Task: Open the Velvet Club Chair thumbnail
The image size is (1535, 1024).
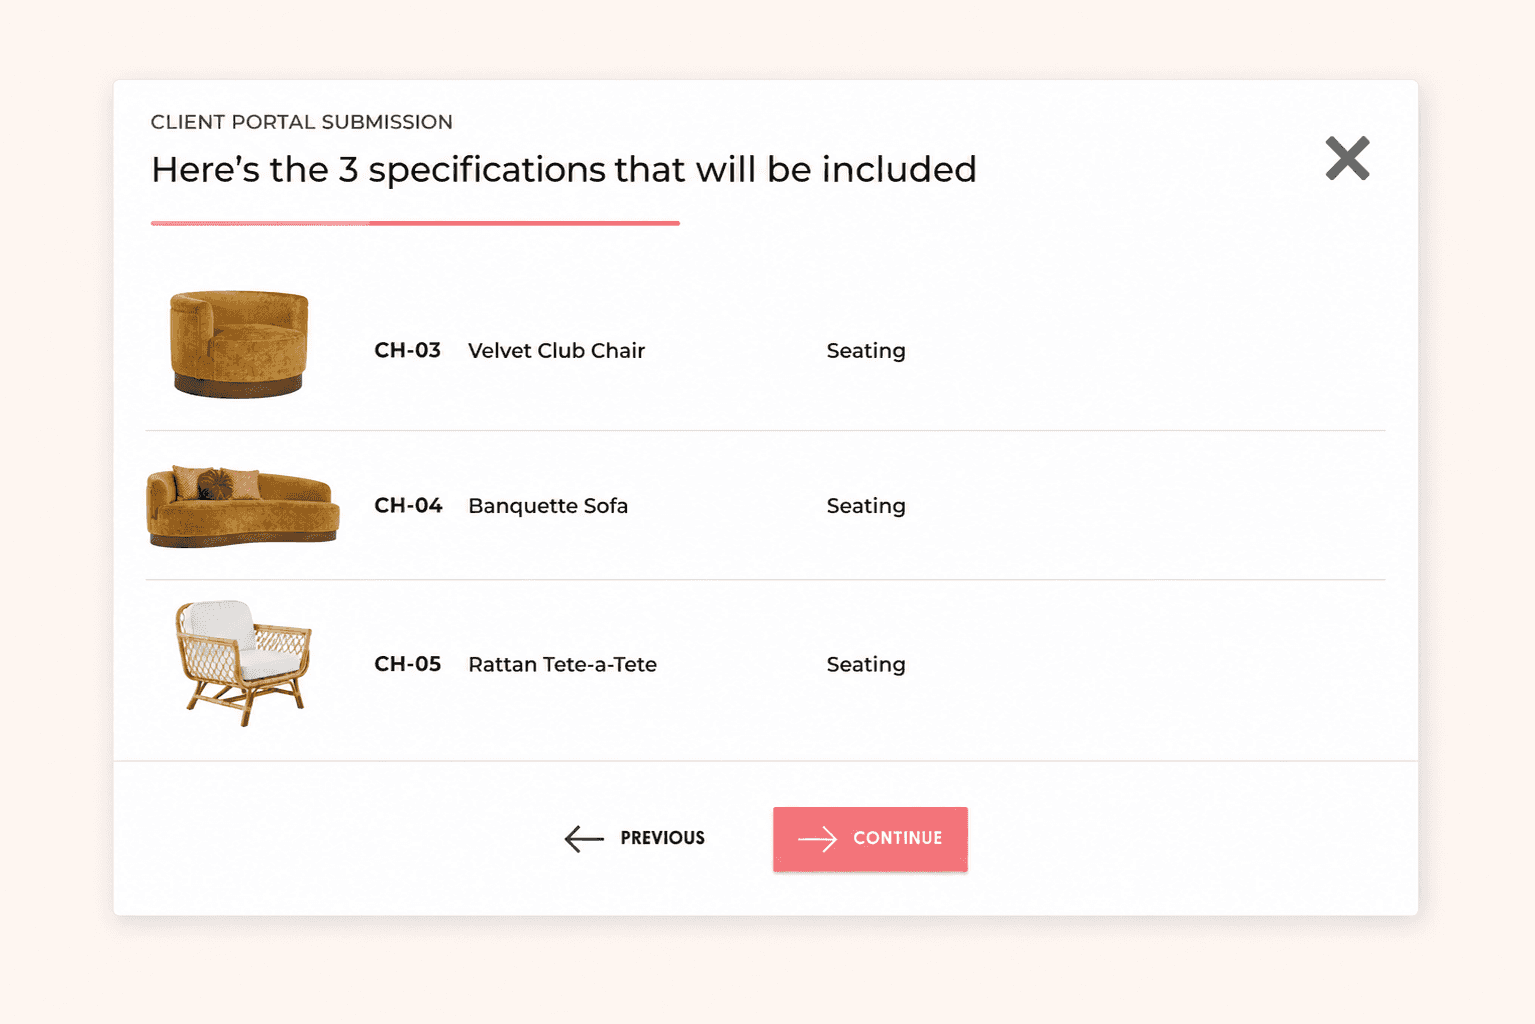Action: click(239, 344)
